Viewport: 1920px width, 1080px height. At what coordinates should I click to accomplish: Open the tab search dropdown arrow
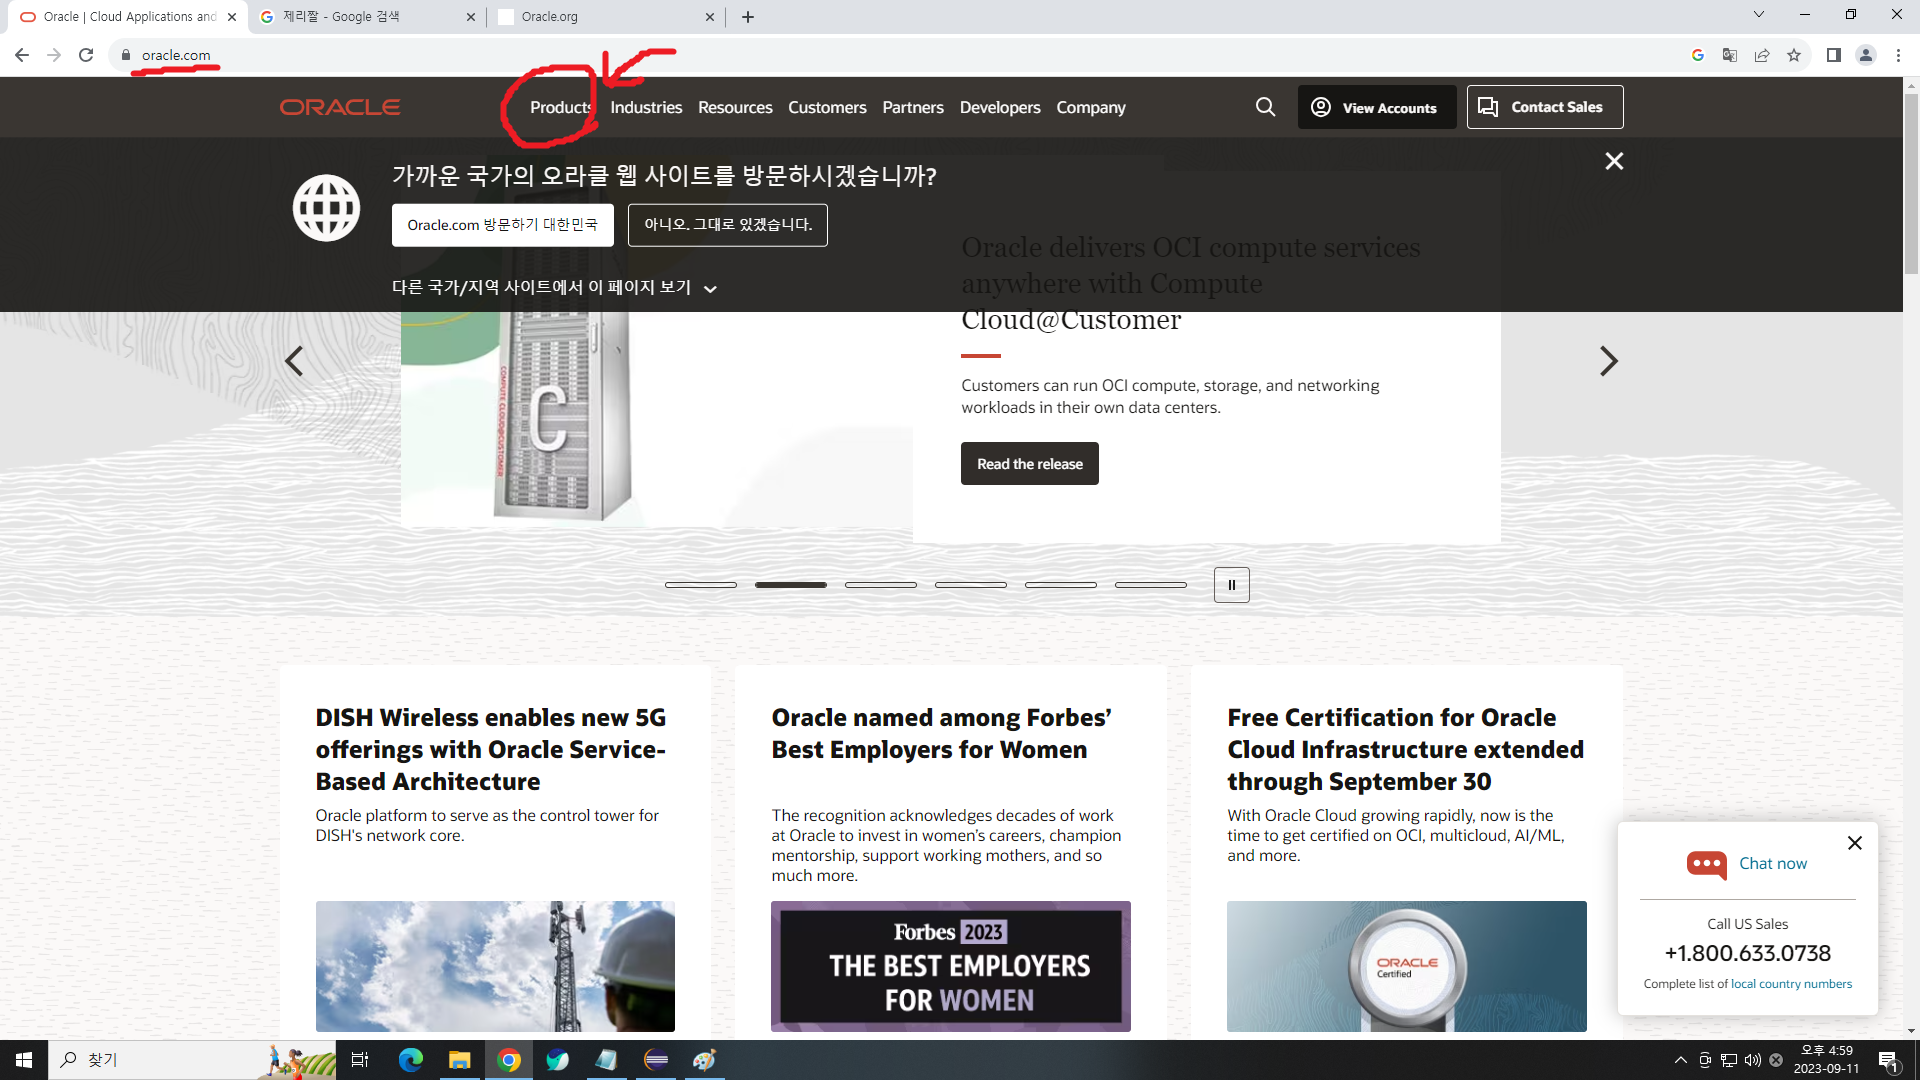coord(1758,15)
